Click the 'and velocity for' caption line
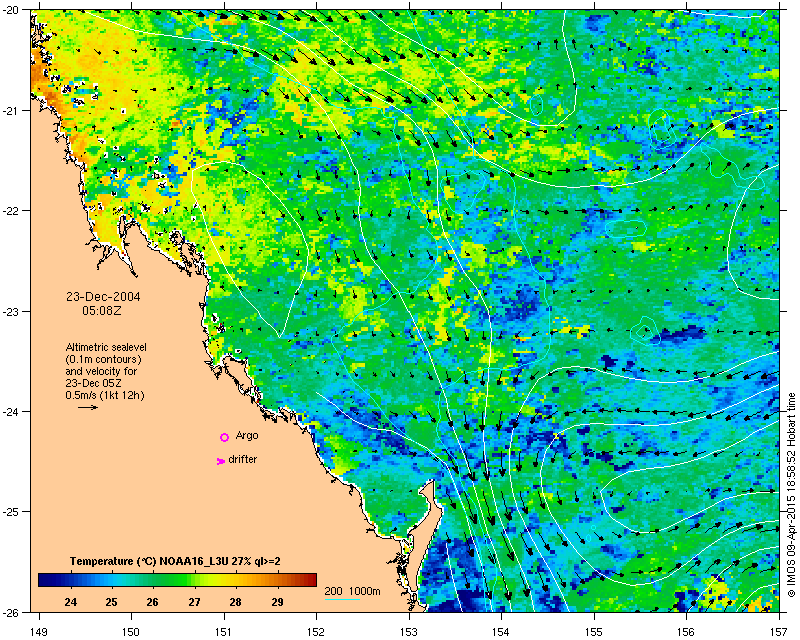 [x=101, y=371]
